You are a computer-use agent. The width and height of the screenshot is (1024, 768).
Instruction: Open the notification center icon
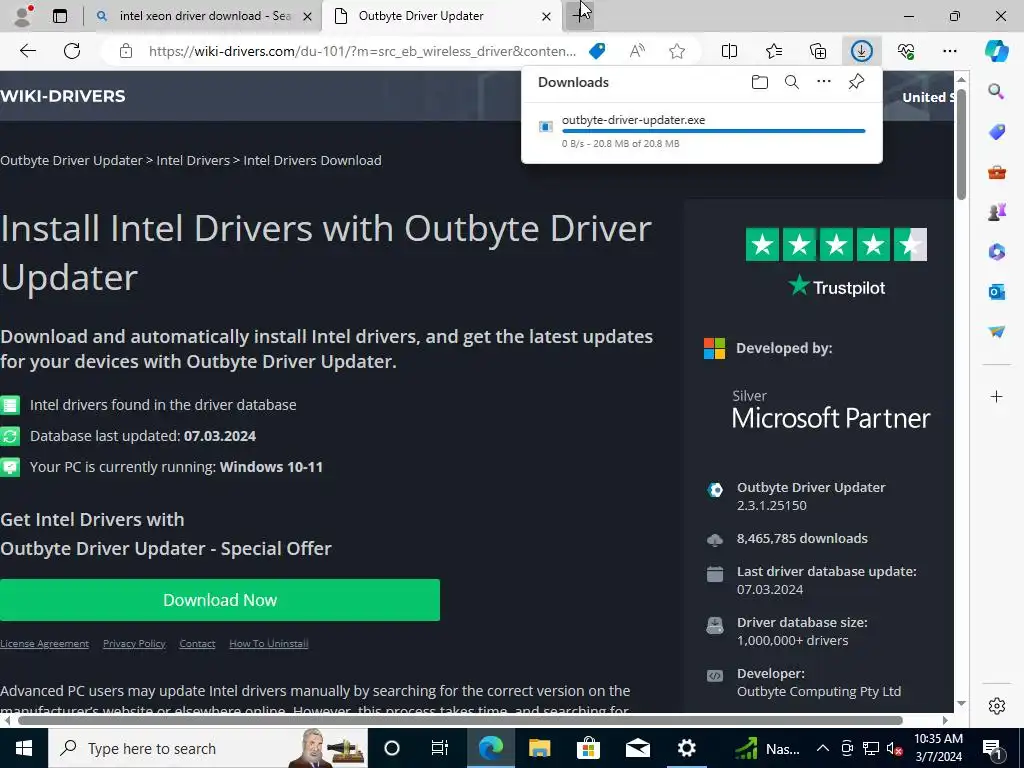[x=992, y=748]
